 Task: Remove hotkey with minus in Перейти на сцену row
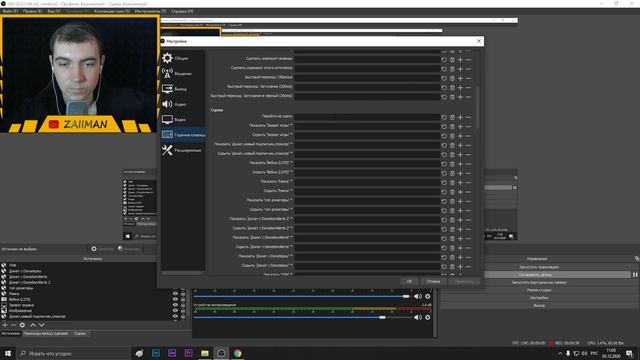click(468, 117)
